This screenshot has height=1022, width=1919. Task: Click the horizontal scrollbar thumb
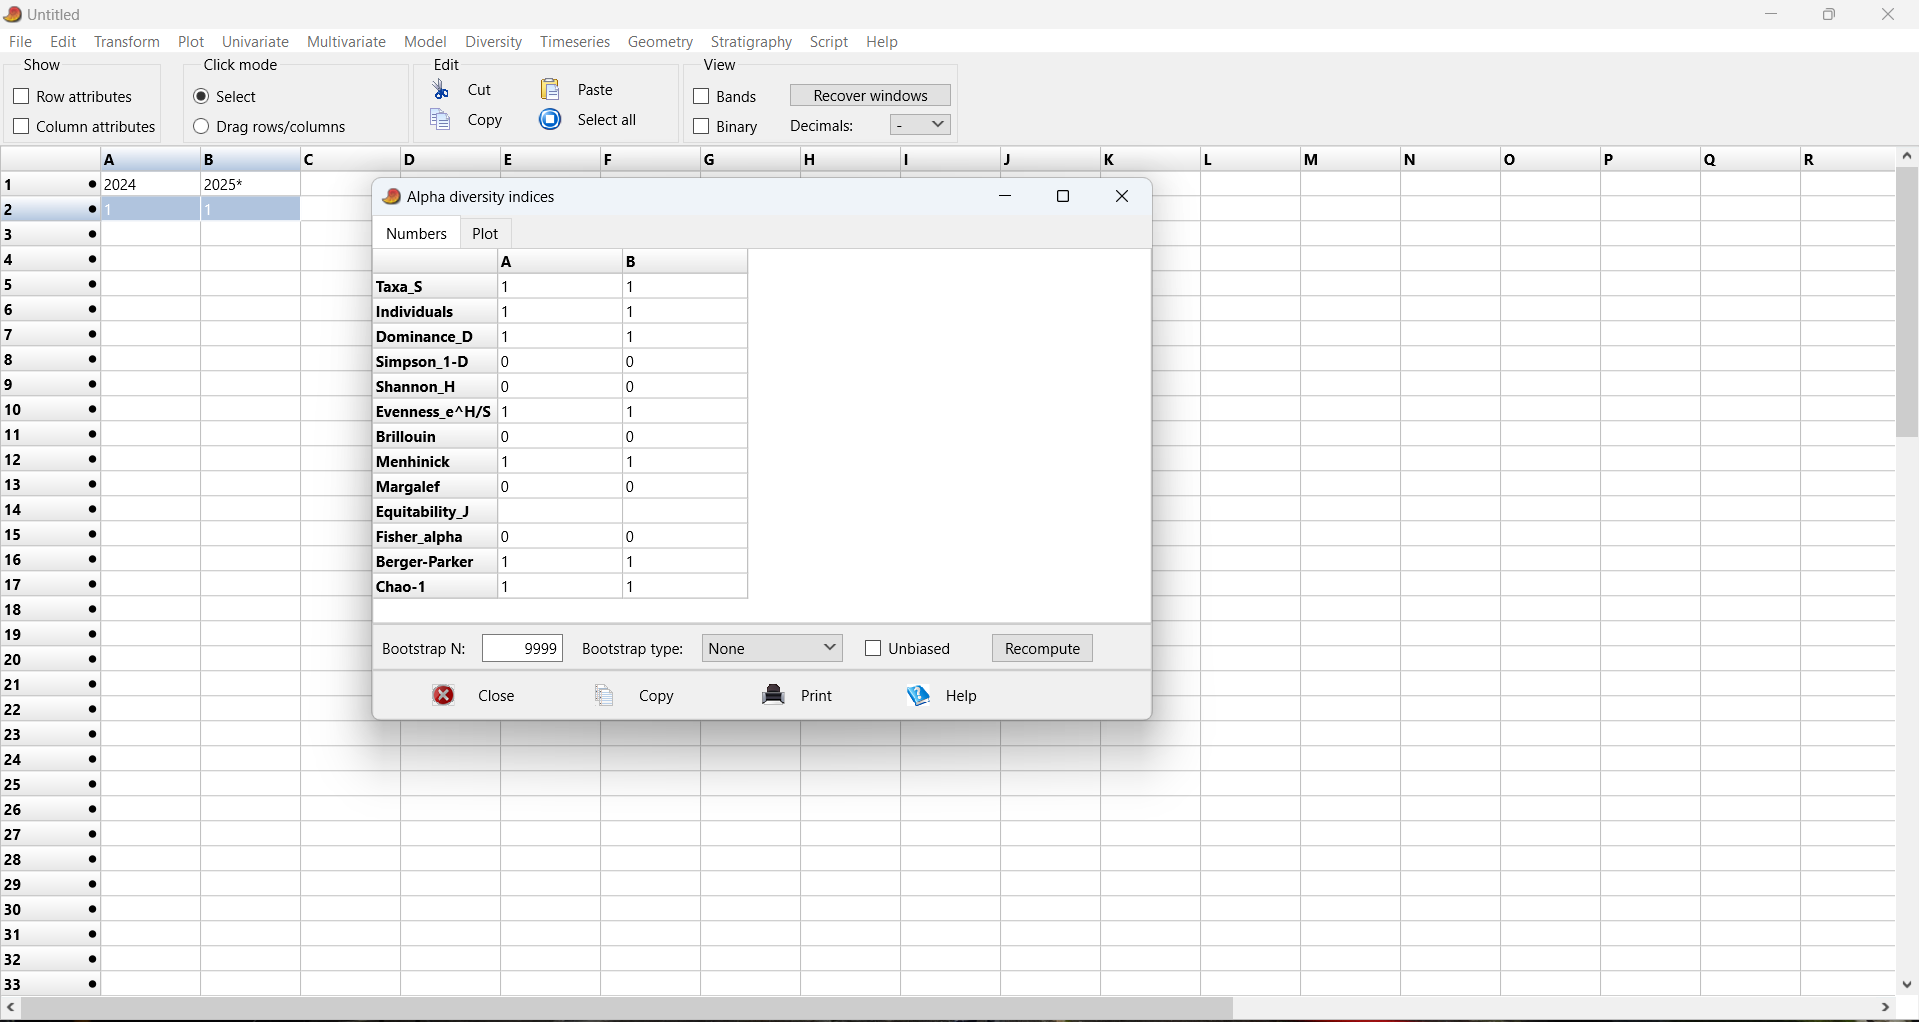tap(627, 1009)
